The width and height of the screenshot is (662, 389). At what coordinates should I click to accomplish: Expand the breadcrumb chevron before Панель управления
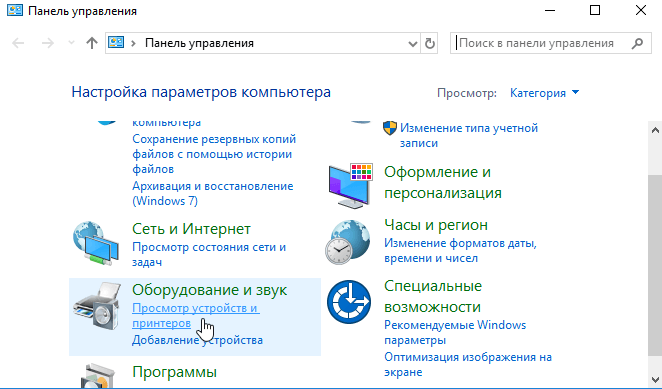tap(133, 43)
